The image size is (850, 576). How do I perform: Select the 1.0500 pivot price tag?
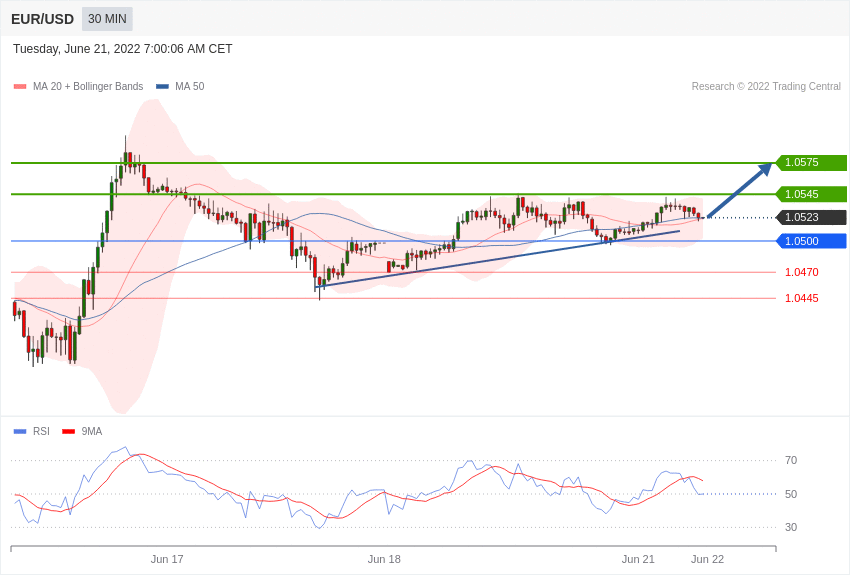812,241
